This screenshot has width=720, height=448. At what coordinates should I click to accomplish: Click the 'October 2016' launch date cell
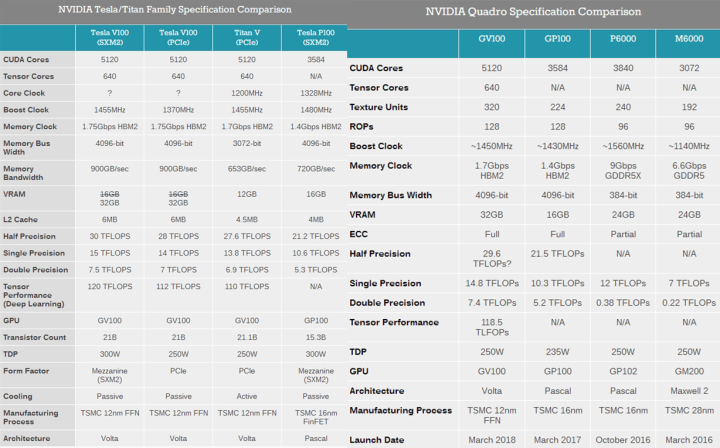tap(623, 440)
